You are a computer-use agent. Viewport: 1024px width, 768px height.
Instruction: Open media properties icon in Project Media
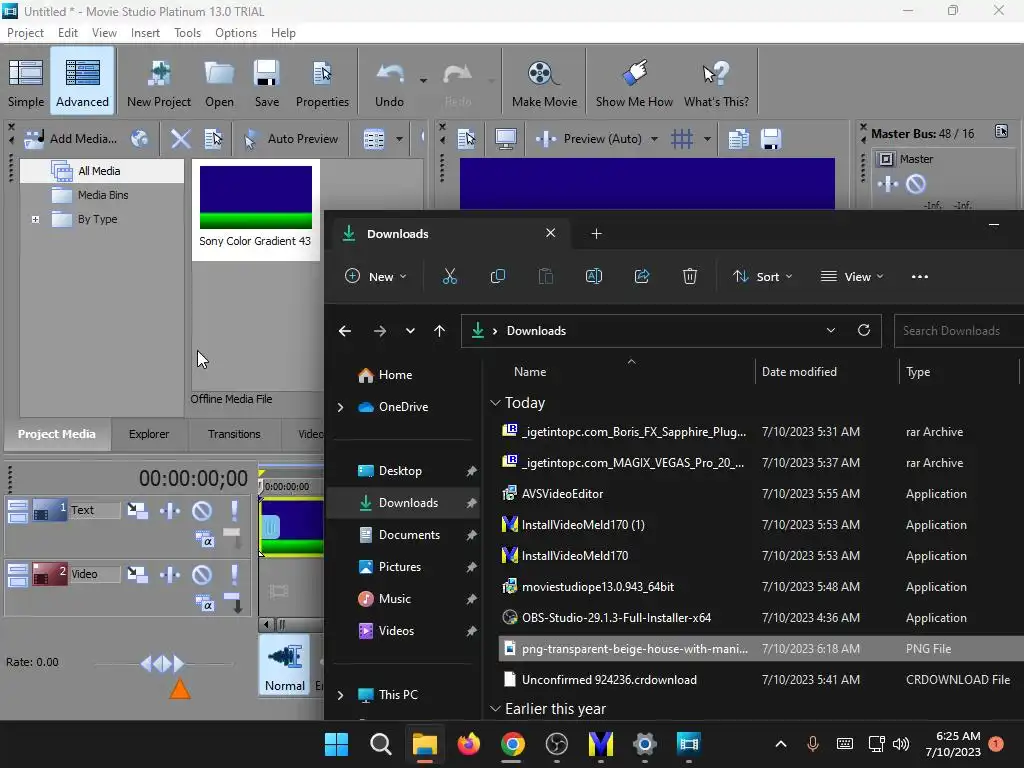(x=214, y=138)
